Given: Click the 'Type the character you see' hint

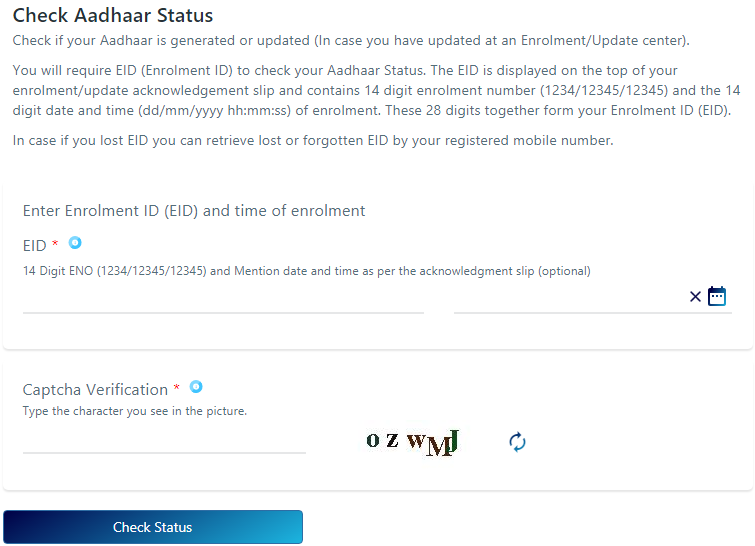Looking at the screenshot, I should (134, 411).
